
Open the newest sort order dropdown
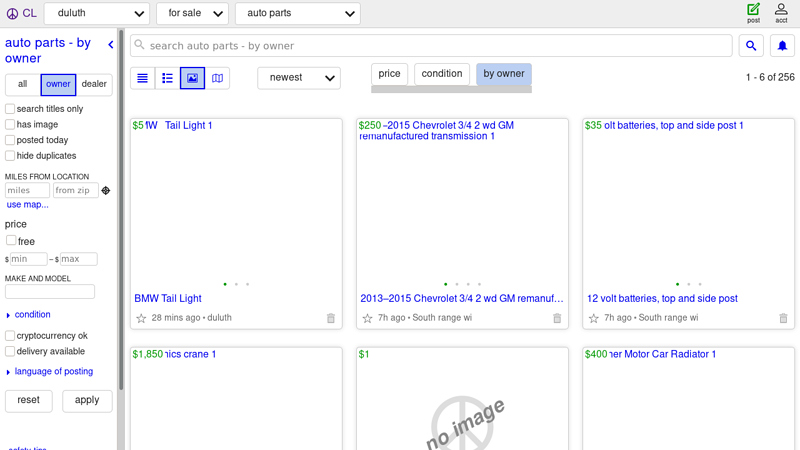(299, 78)
